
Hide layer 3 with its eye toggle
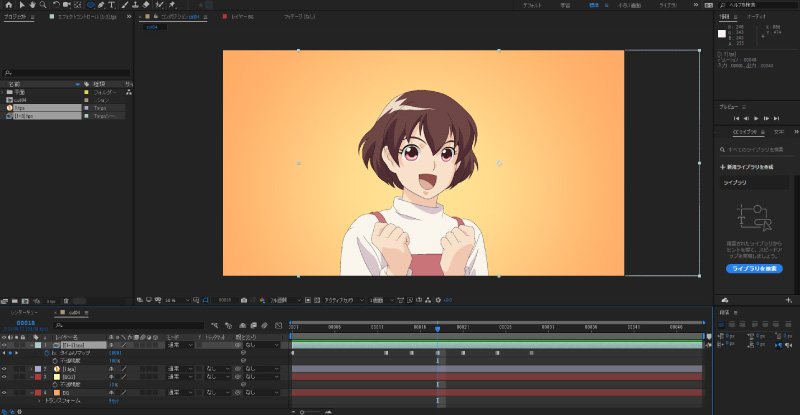point(4,377)
